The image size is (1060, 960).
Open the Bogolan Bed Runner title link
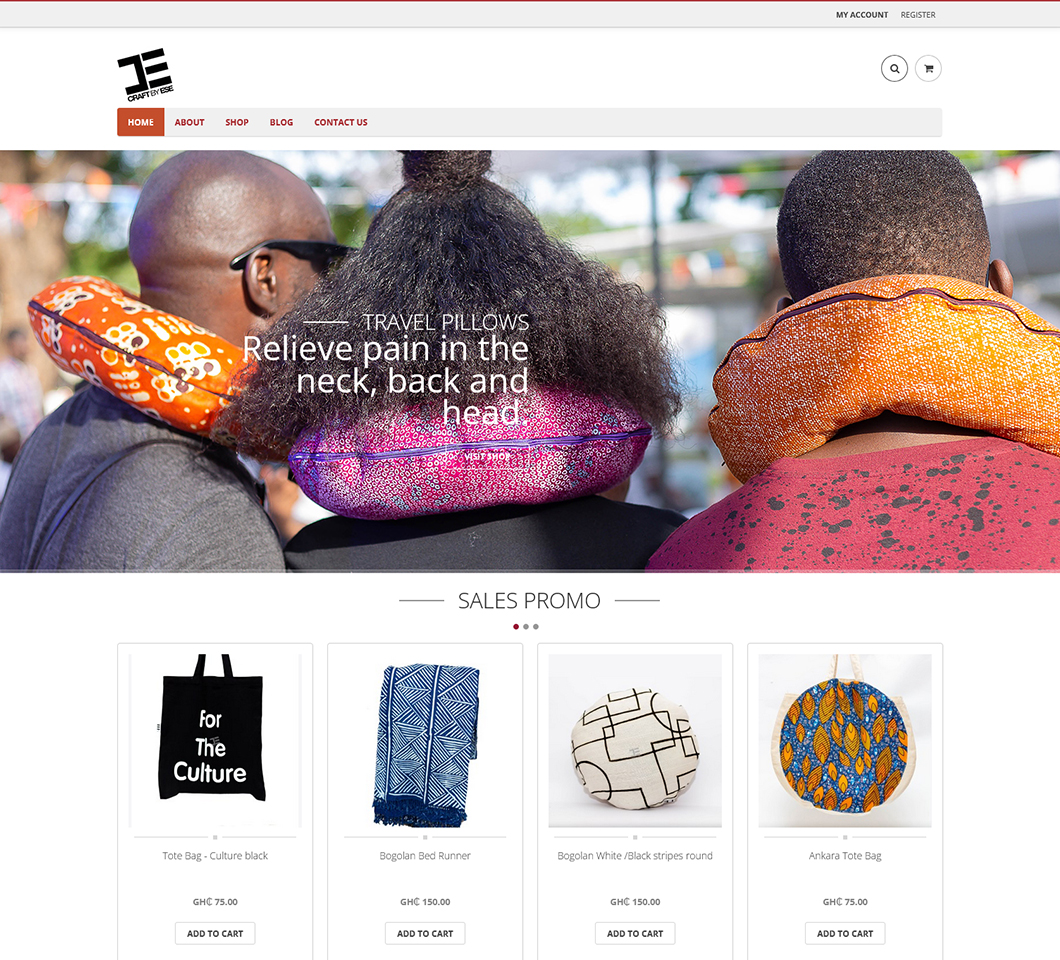(x=425, y=856)
